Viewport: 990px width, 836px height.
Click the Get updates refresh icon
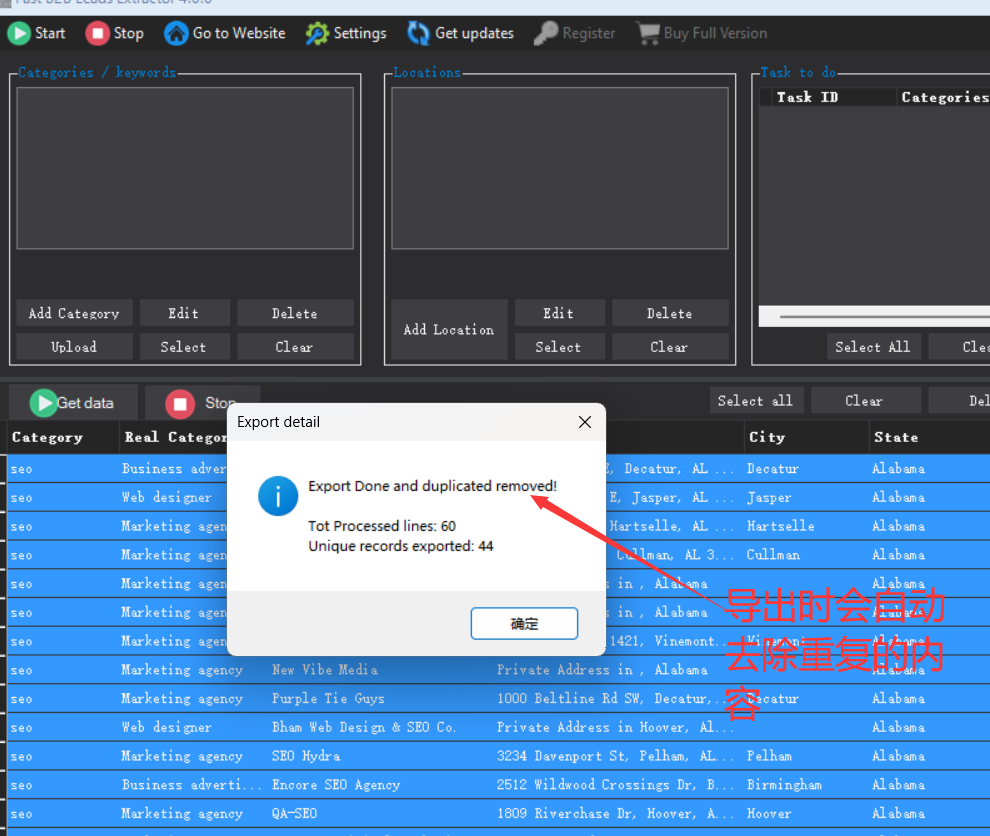coord(418,33)
